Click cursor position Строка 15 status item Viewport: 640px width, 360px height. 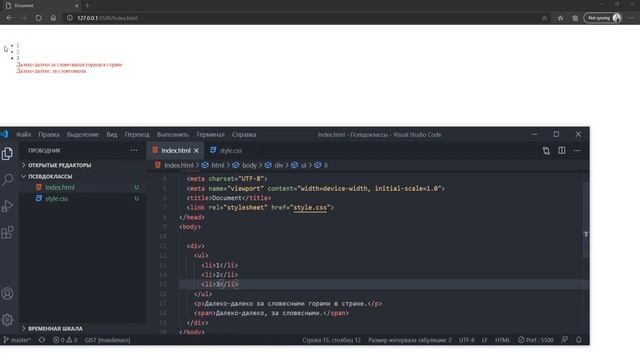coord(331,340)
